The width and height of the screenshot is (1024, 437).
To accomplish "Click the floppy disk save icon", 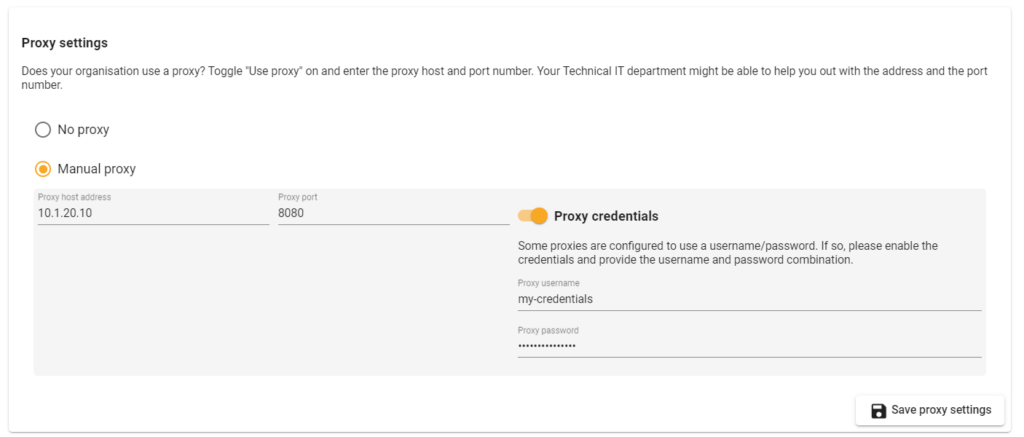I will [878, 410].
